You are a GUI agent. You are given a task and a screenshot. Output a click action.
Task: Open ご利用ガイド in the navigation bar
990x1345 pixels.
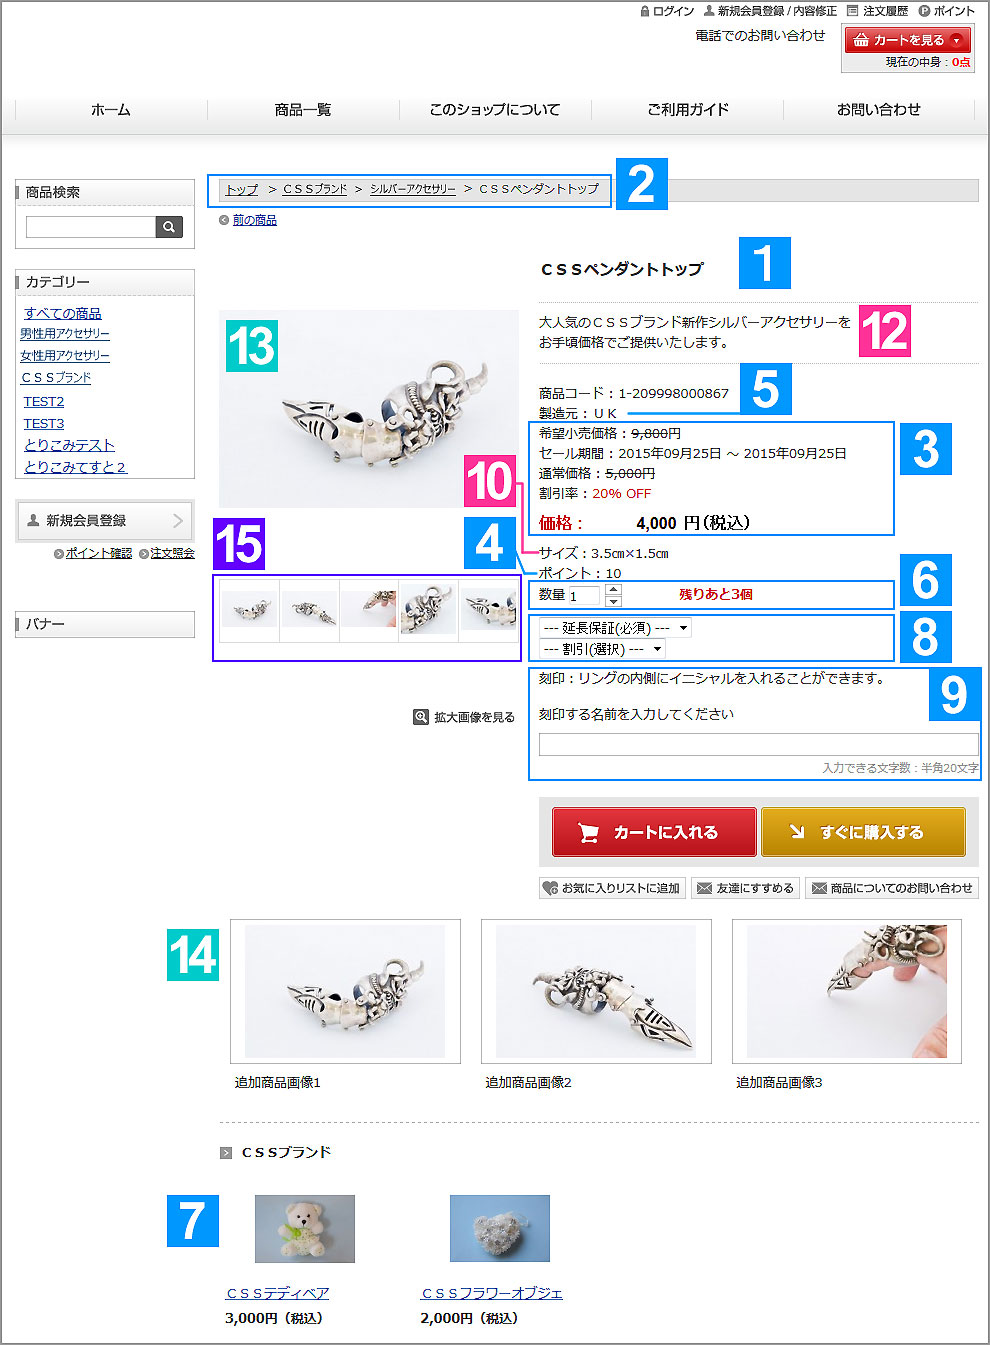click(688, 110)
